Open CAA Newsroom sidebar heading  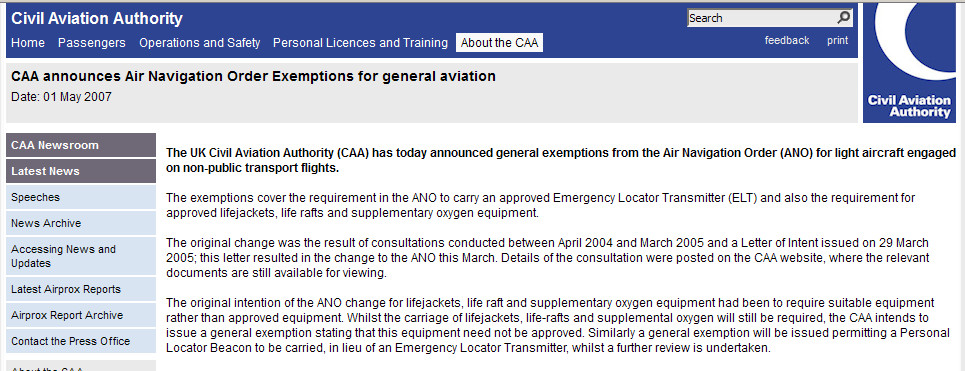81,145
